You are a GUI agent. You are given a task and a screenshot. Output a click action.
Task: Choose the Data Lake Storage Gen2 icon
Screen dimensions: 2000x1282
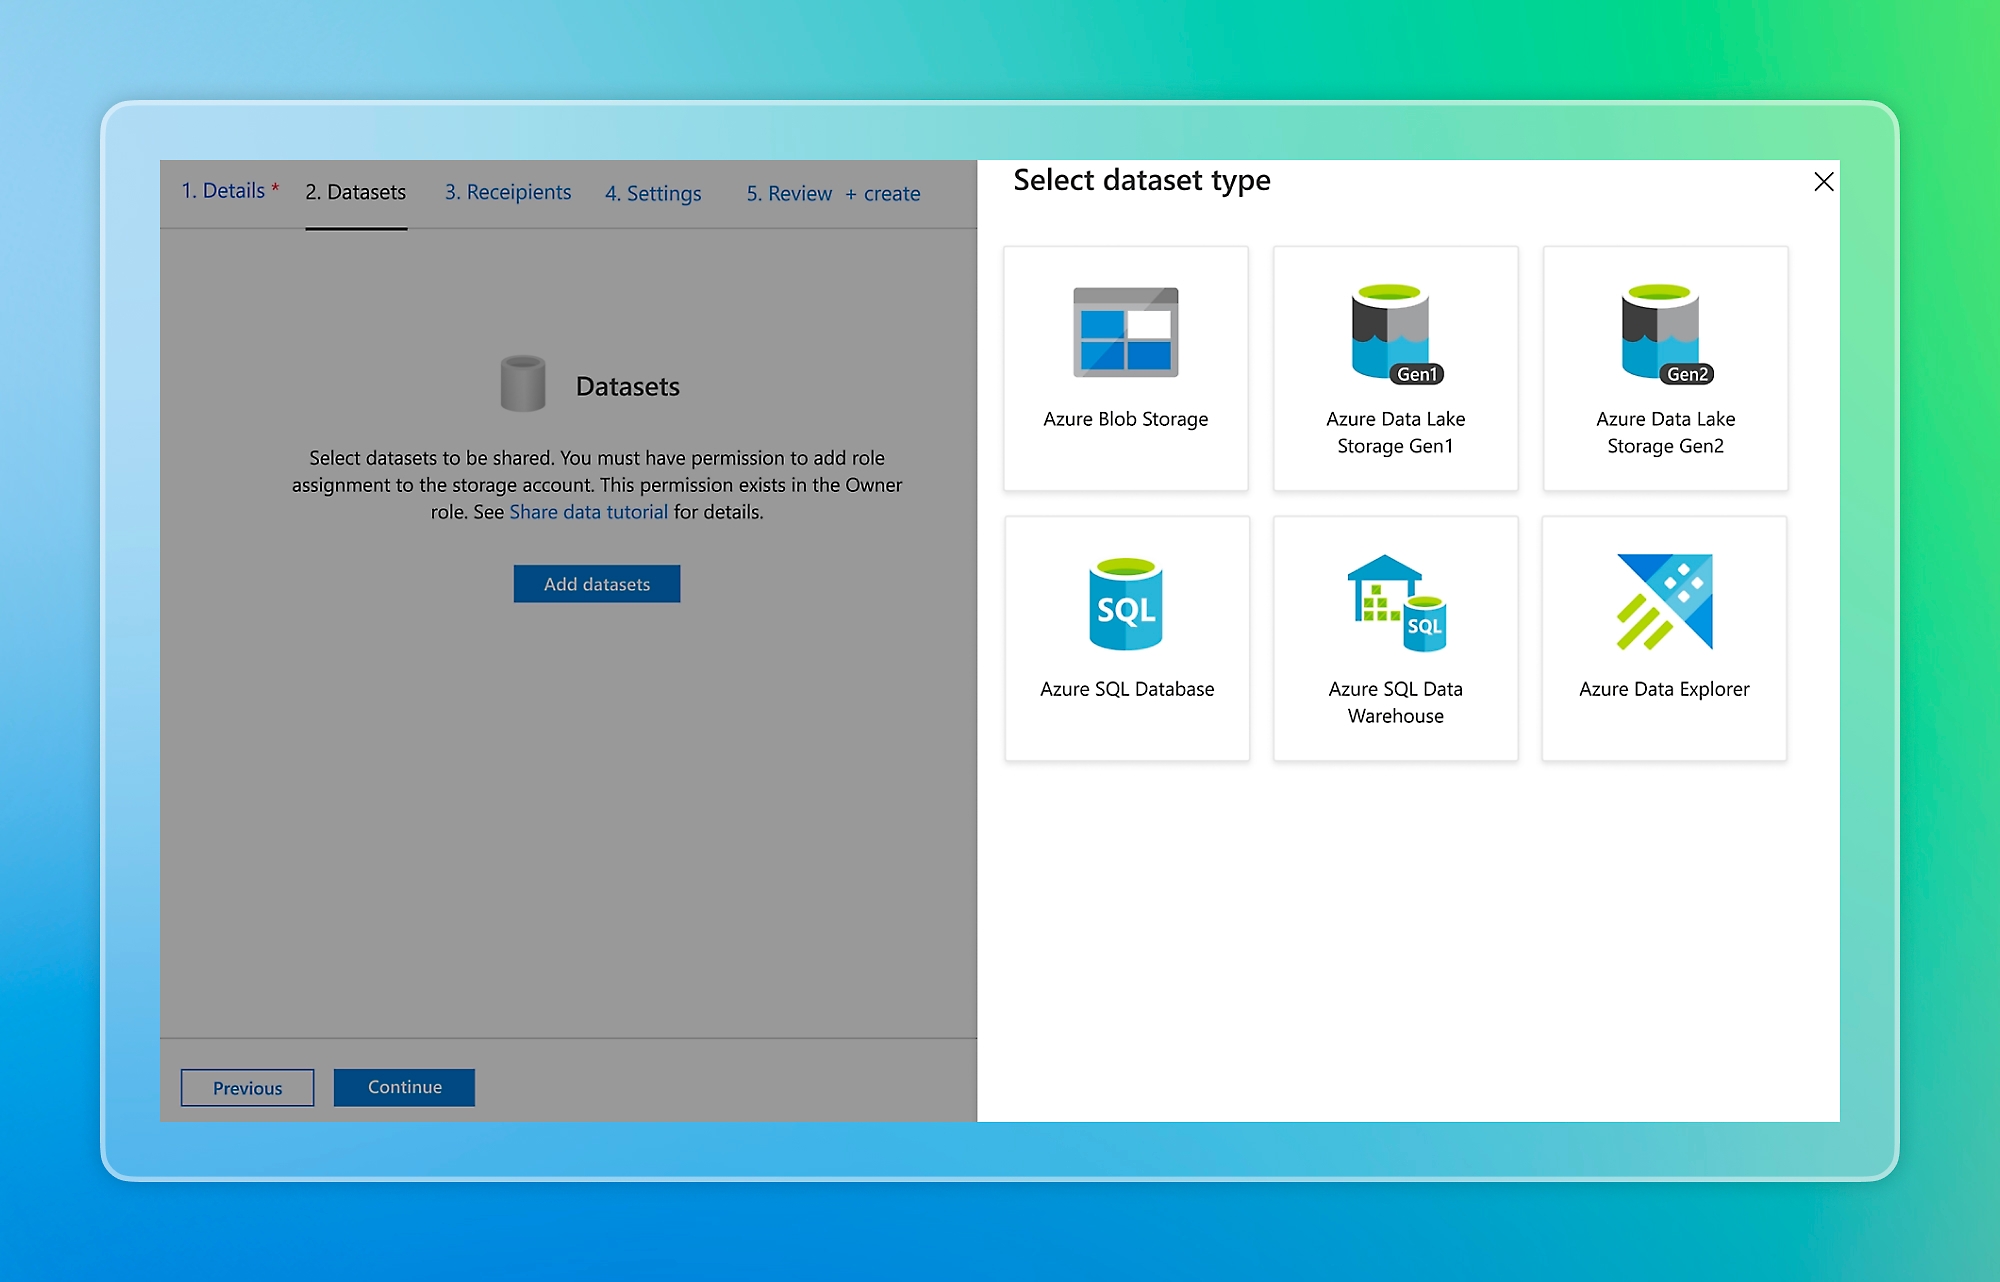[1667, 334]
